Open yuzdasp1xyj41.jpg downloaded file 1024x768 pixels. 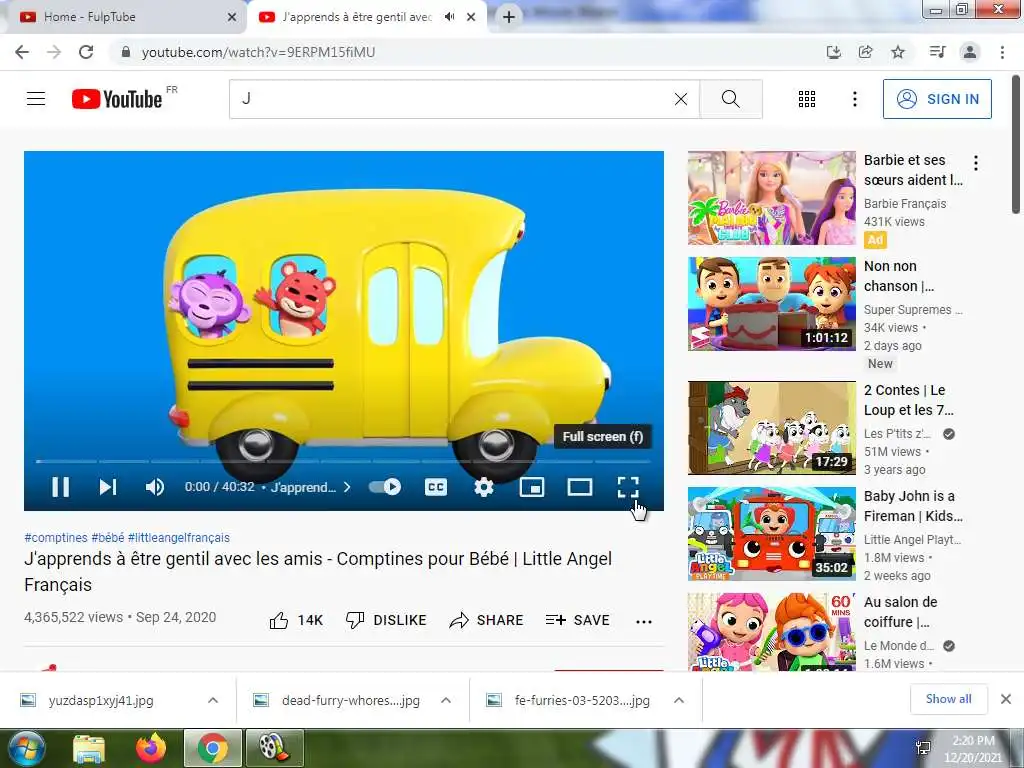(101, 700)
